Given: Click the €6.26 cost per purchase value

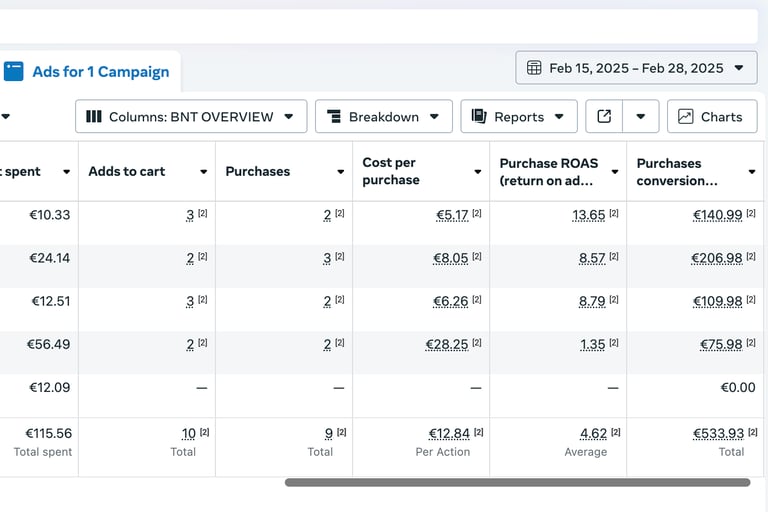Looking at the screenshot, I should (x=451, y=301).
